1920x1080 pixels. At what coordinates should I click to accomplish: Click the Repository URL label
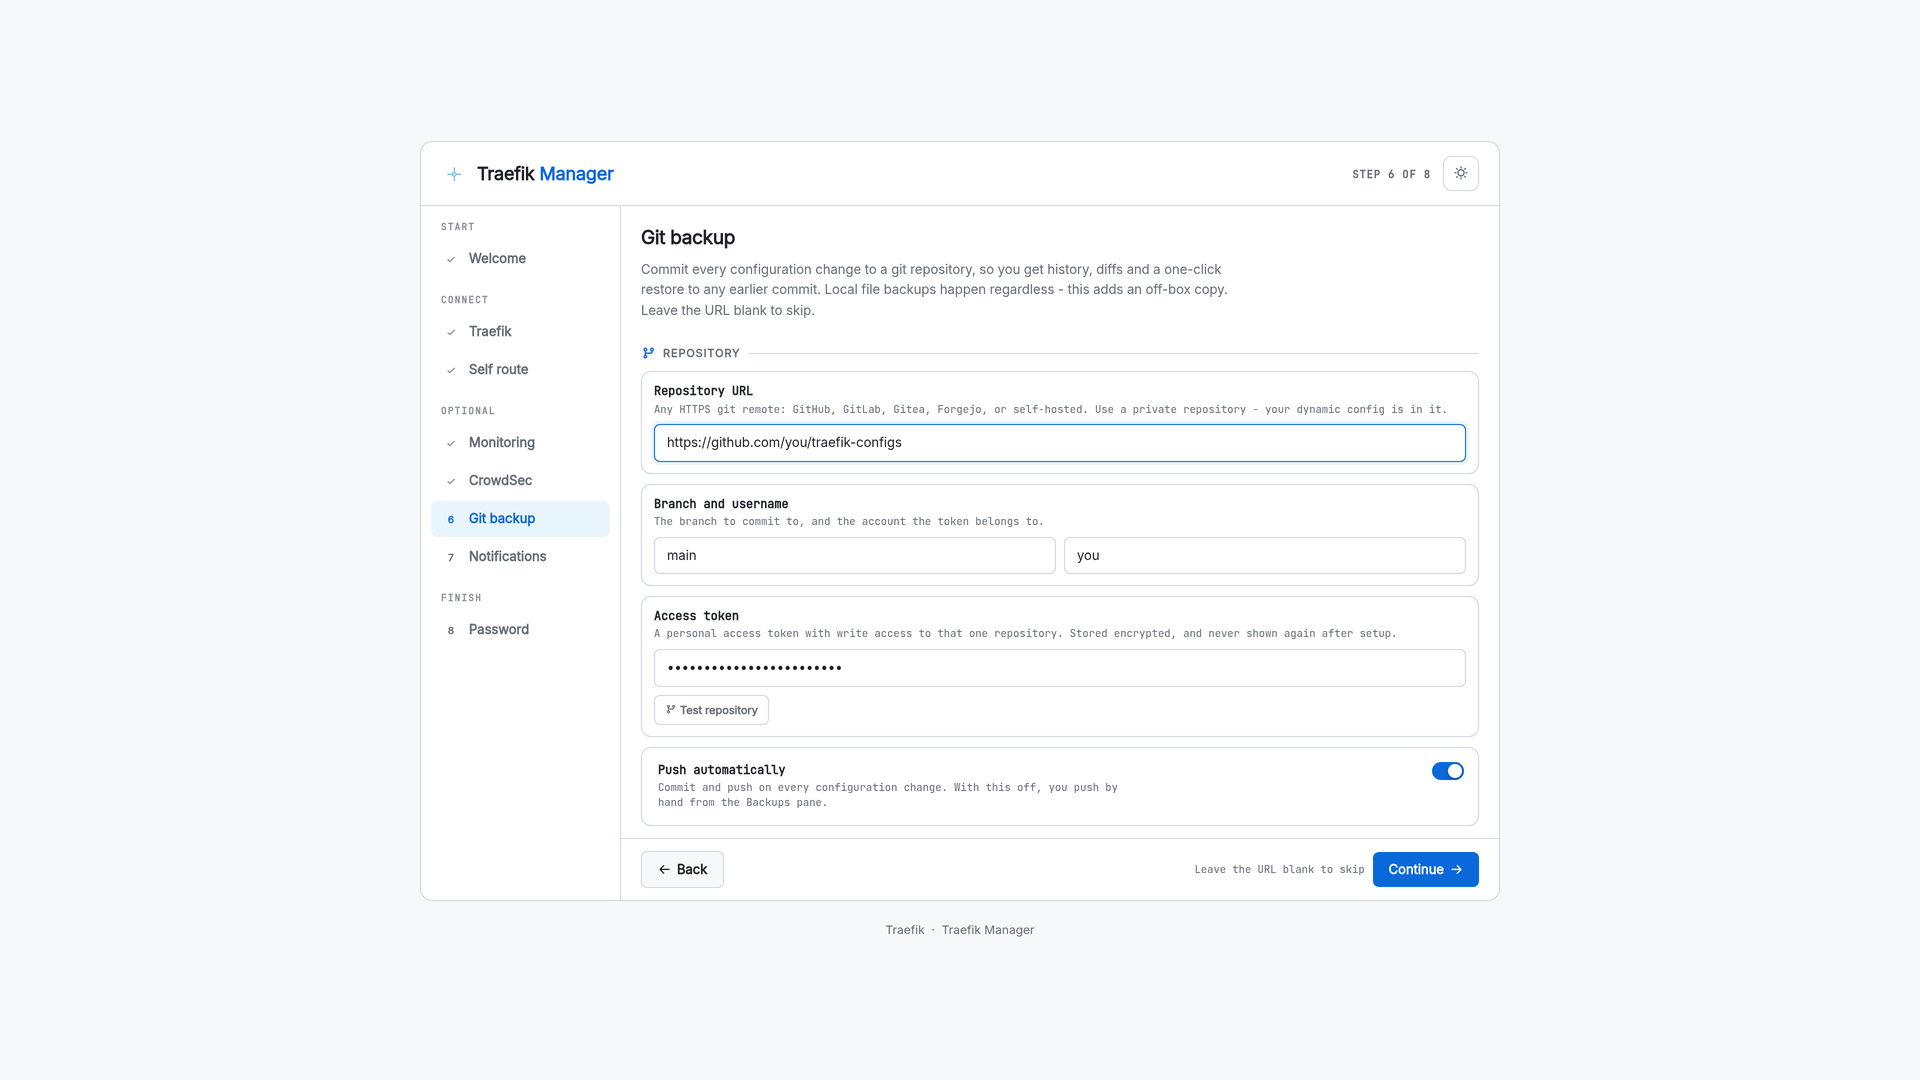[703, 391]
